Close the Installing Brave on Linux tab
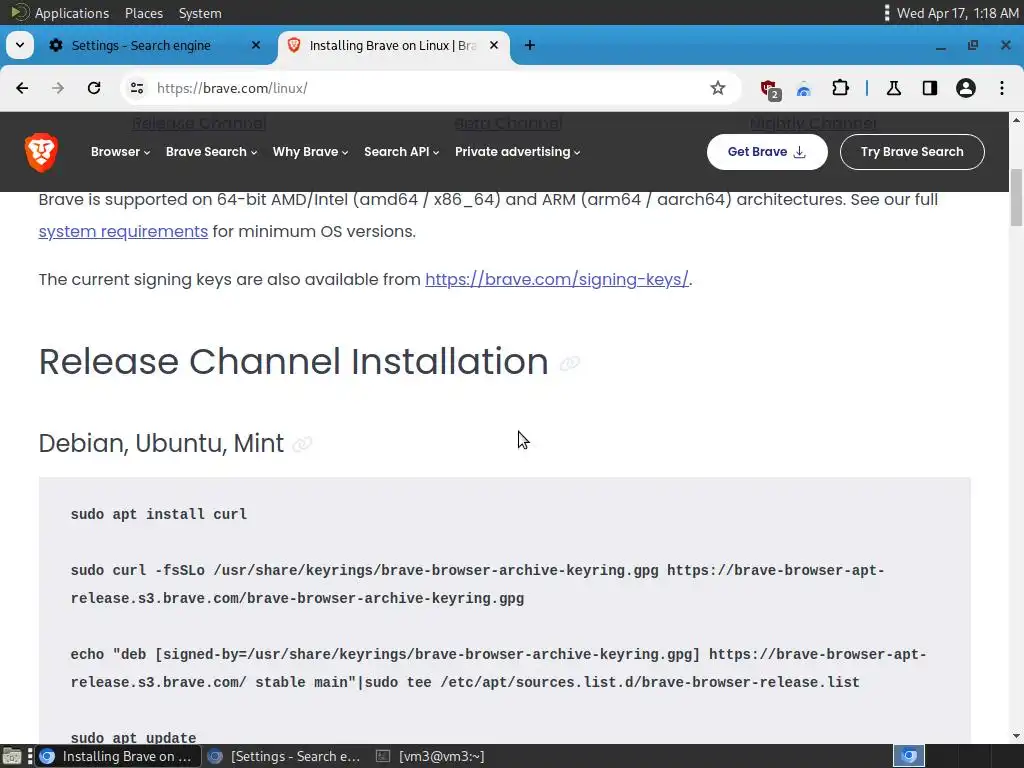The height and width of the screenshot is (768, 1024). 494,45
